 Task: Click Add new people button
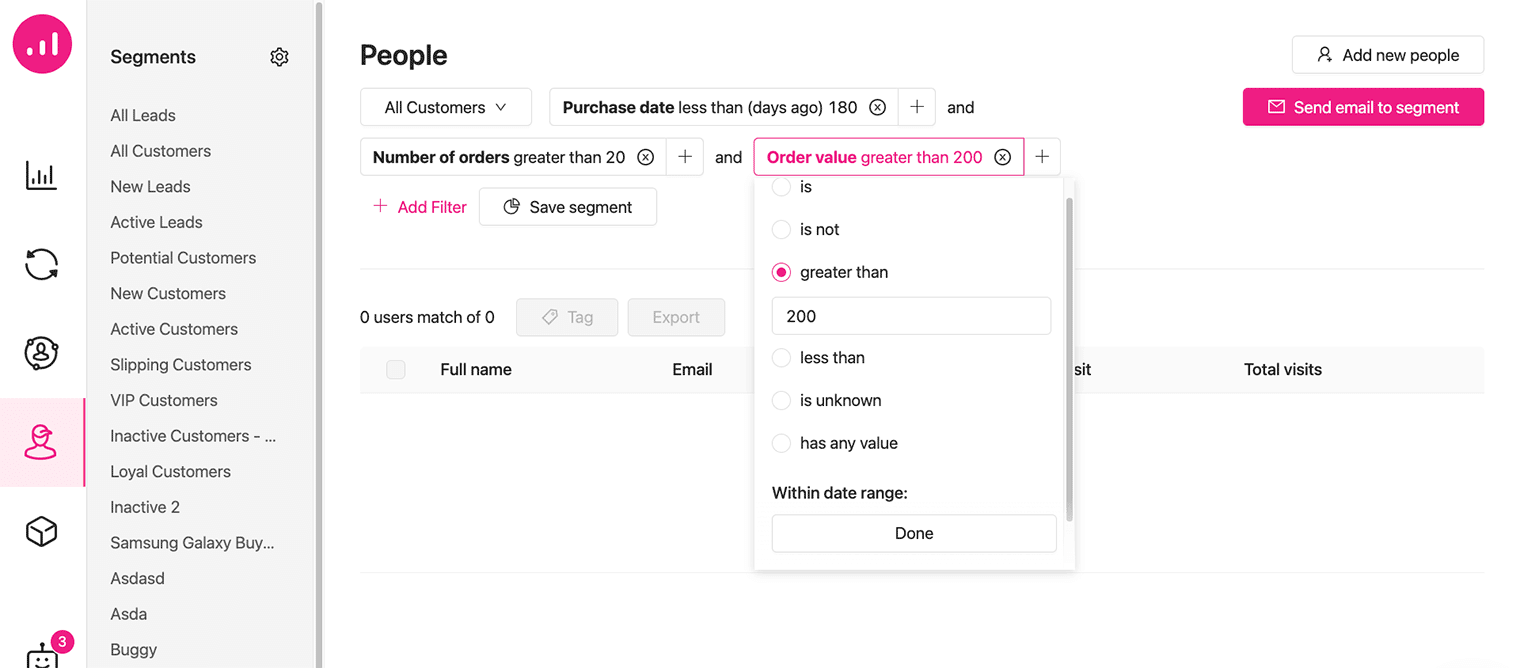(x=1388, y=55)
